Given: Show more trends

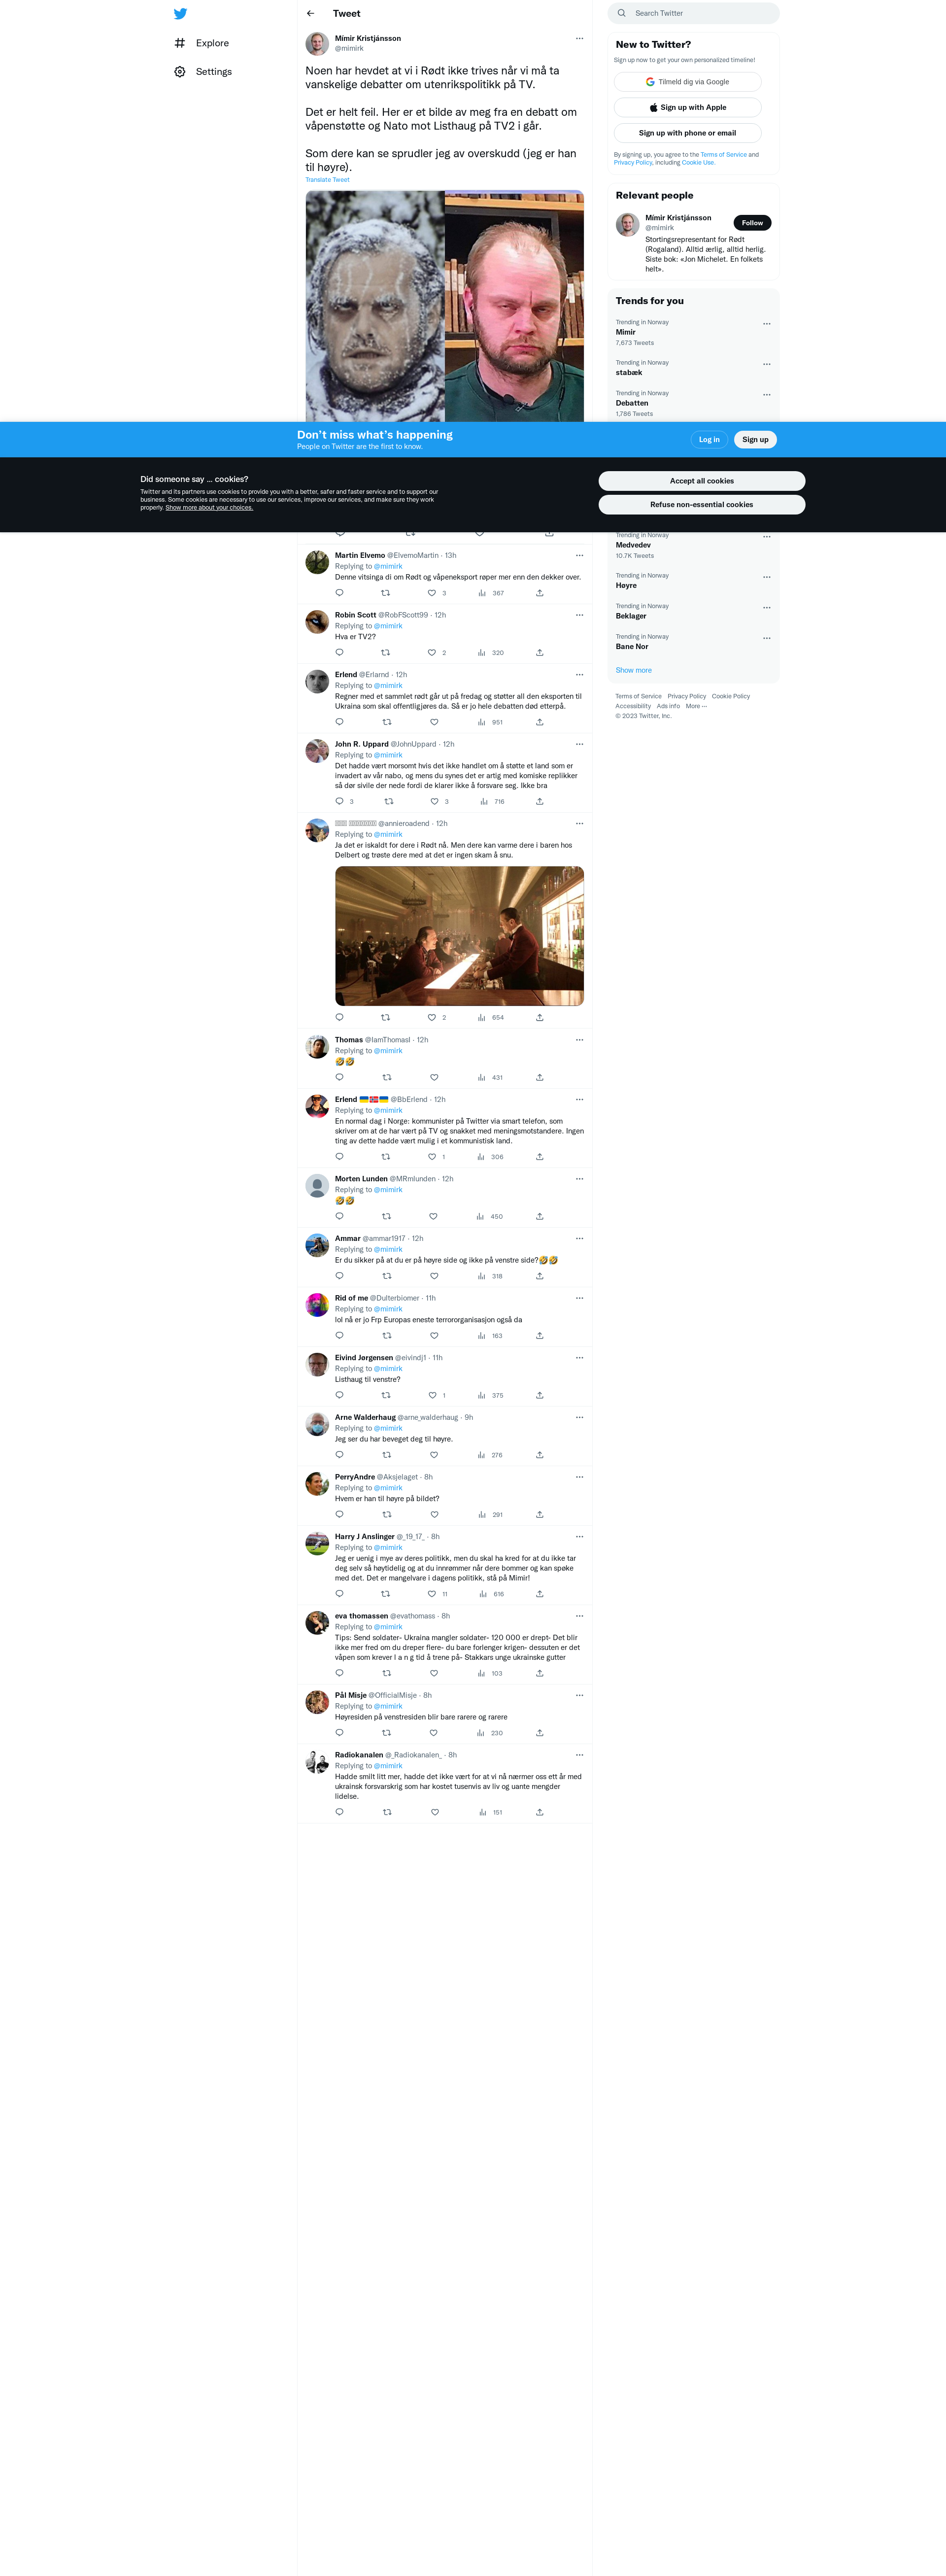Looking at the screenshot, I should [x=633, y=670].
